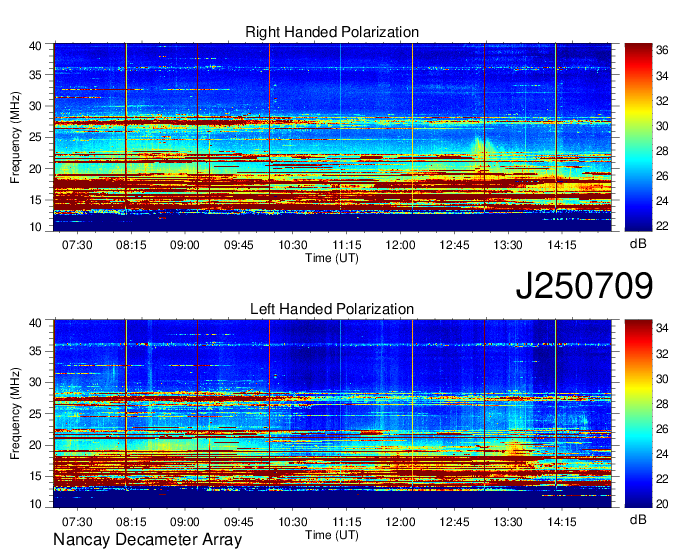Click the 15 MHz tick on top plot
This screenshot has height=552, width=680.
(x=35, y=200)
